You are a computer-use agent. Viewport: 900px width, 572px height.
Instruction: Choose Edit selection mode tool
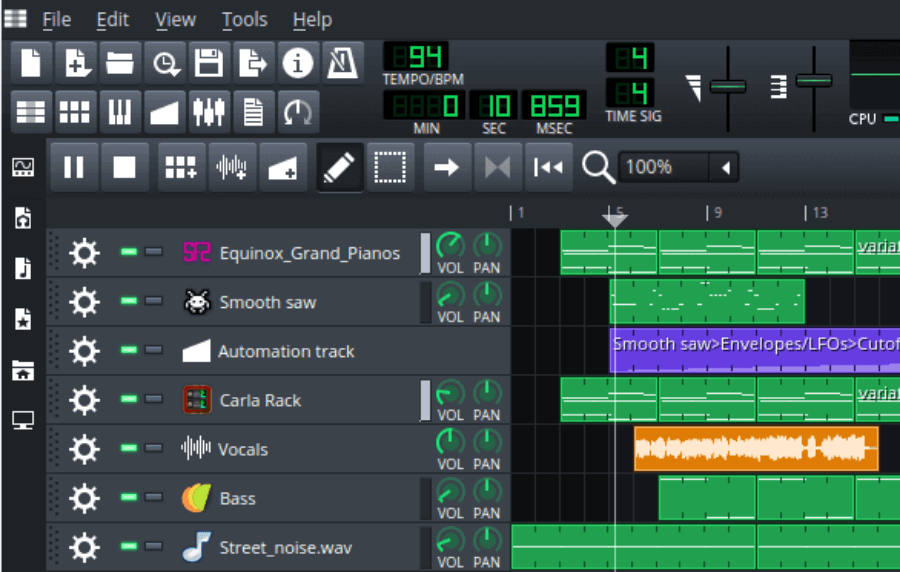[388, 167]
